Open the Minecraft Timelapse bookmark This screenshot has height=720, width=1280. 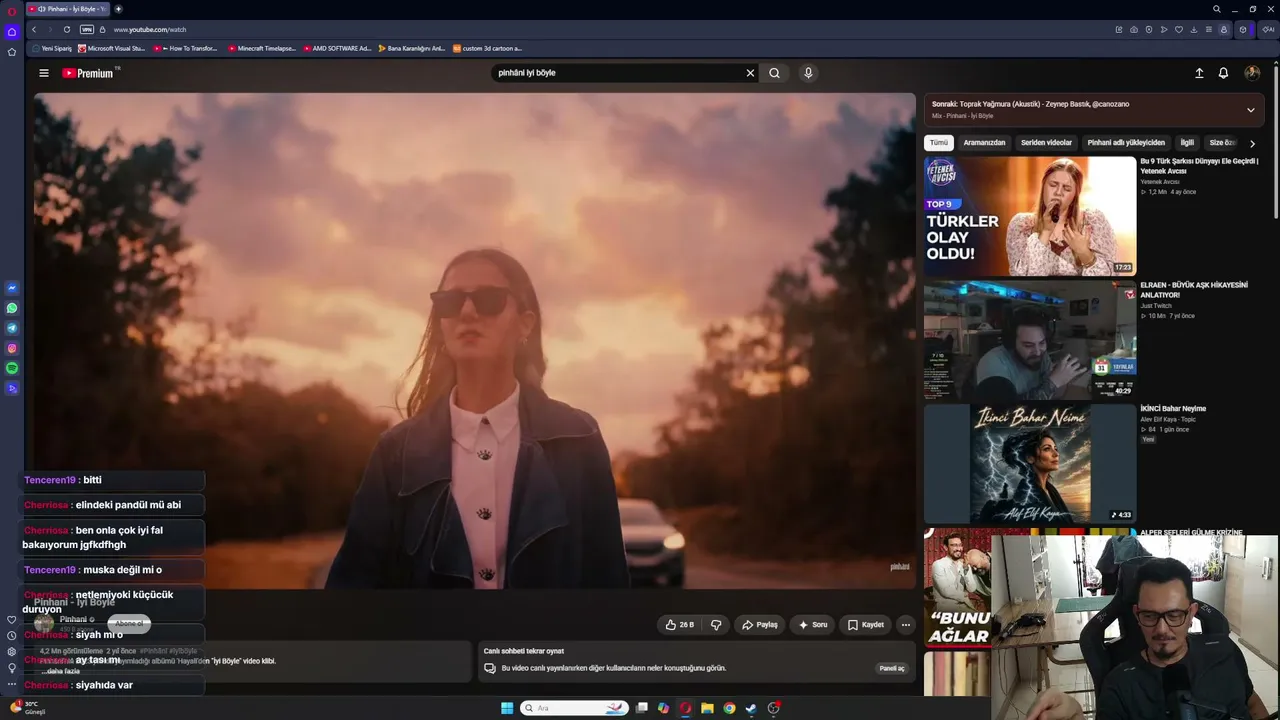click(x=262, y=48)
